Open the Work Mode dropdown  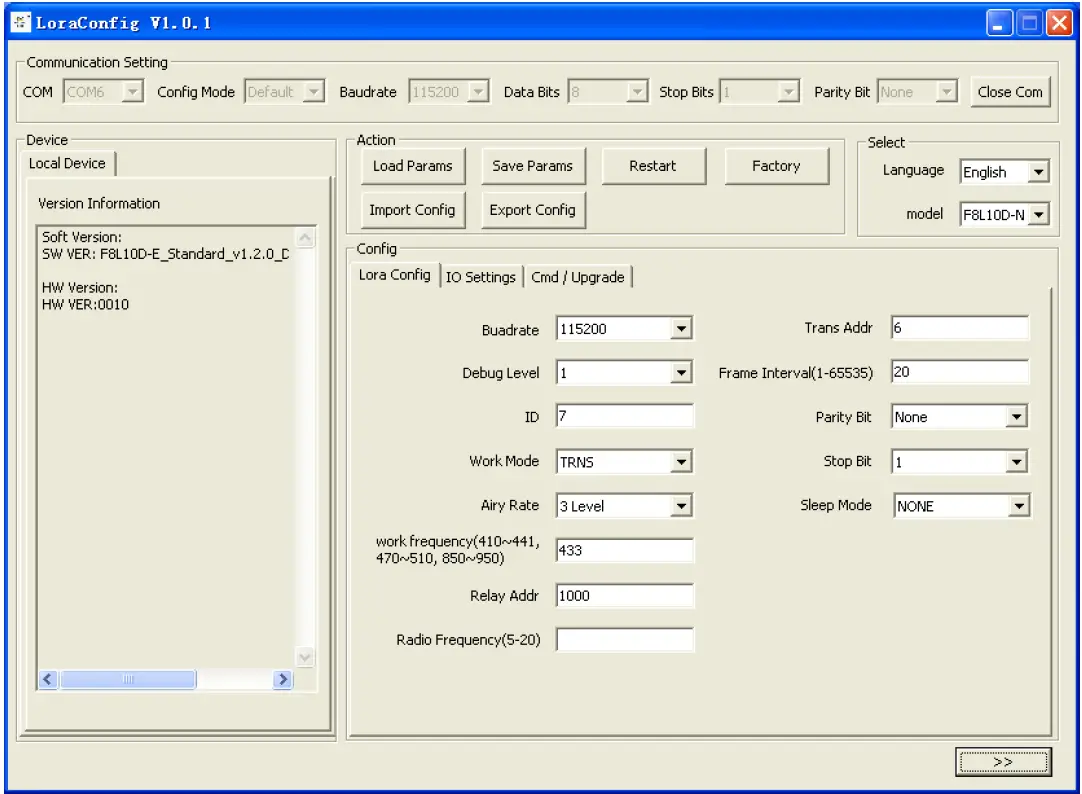pos(681,462)
